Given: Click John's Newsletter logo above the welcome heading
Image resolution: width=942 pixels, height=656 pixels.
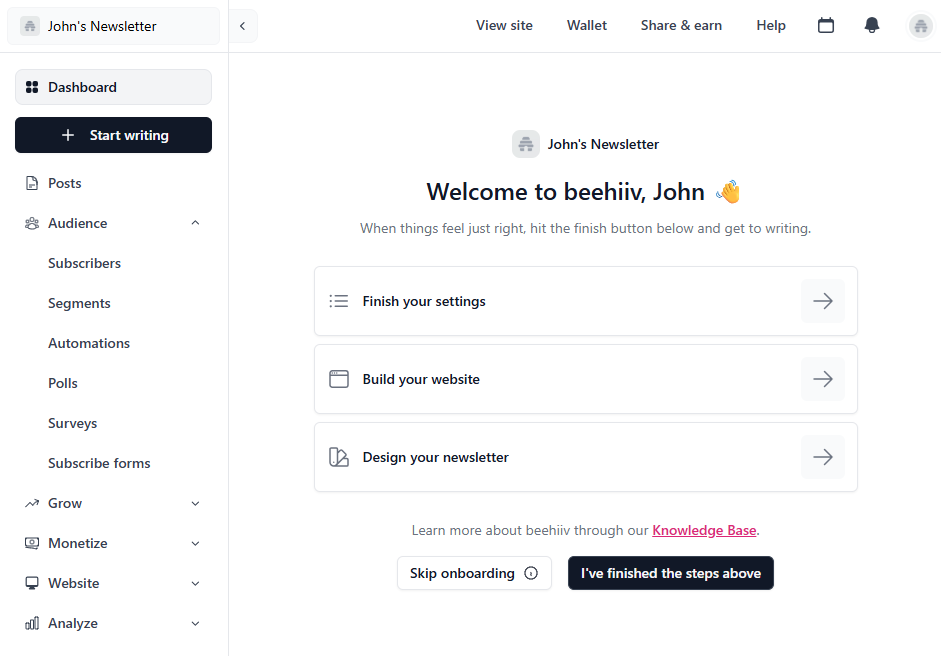Looking at the screenshot, I should (526, 144).
